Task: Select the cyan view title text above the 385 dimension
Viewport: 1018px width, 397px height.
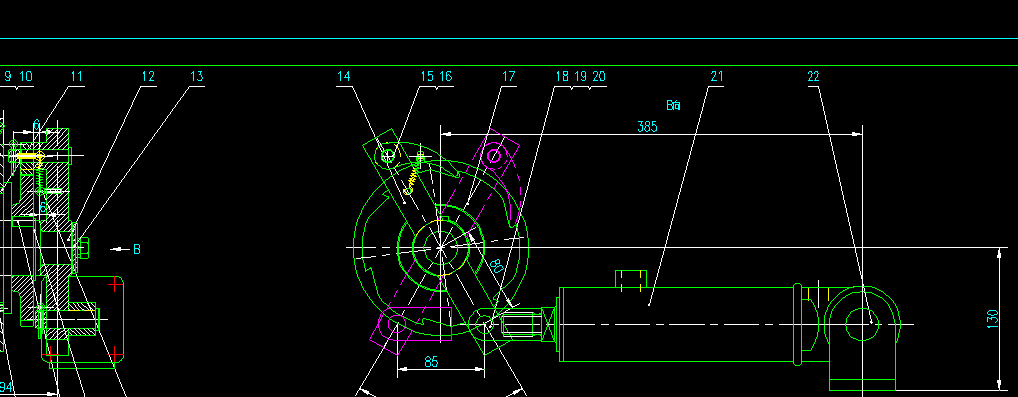Action: 674,105
